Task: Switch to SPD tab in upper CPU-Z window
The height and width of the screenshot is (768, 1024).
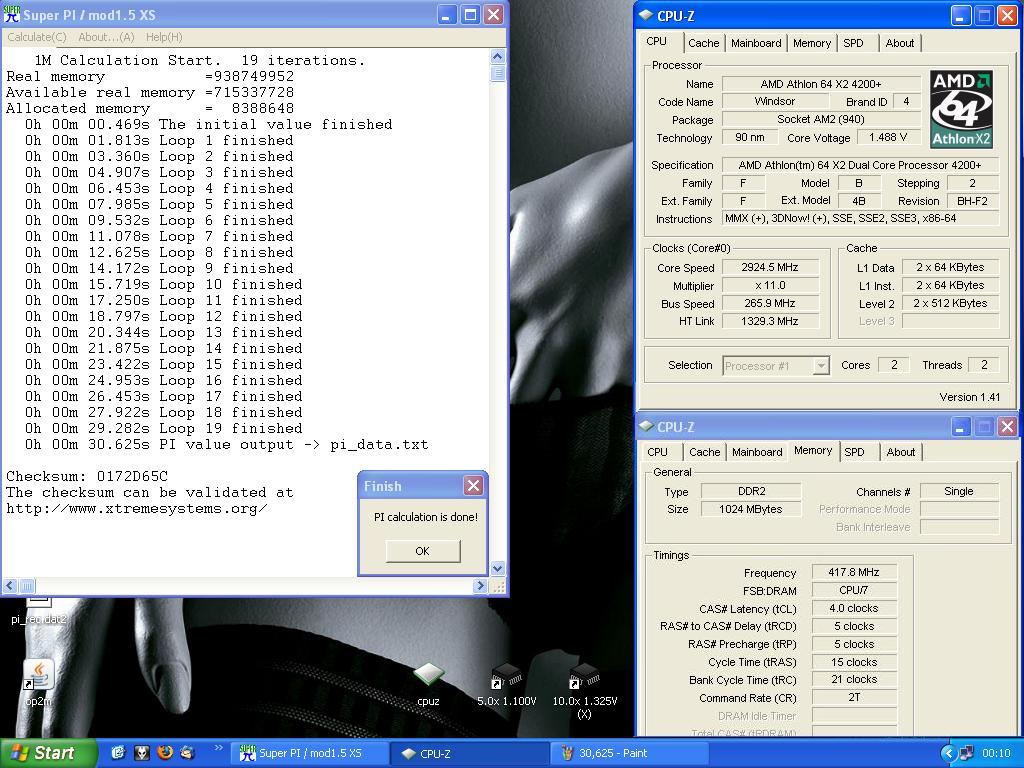Action: [x=853, y=43]
